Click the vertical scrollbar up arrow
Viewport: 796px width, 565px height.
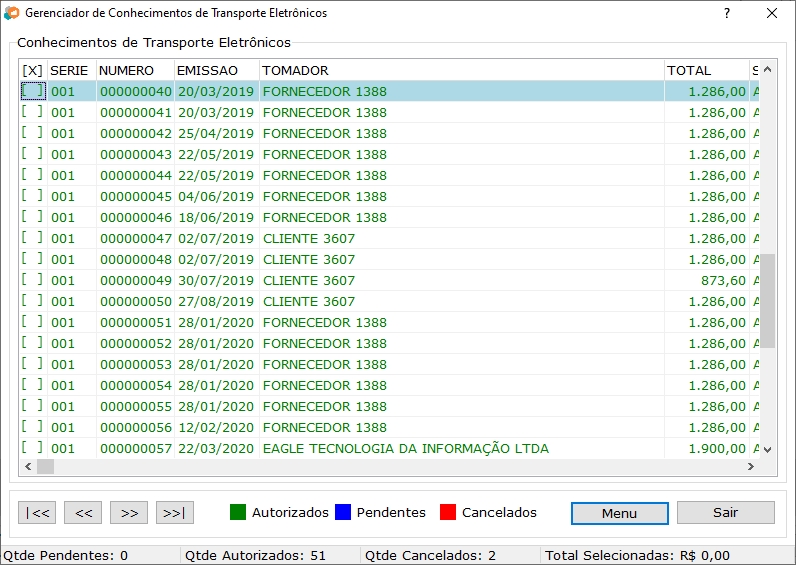(x=768, y=69)
